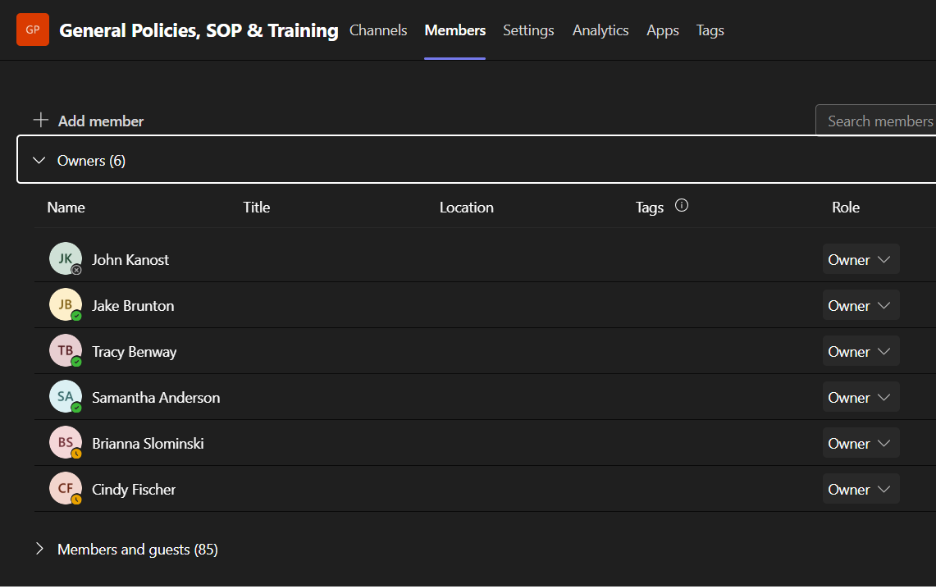Click Cindy Fischer's CF avatar
The image size is (936, 588).
(x=65, y=489)
